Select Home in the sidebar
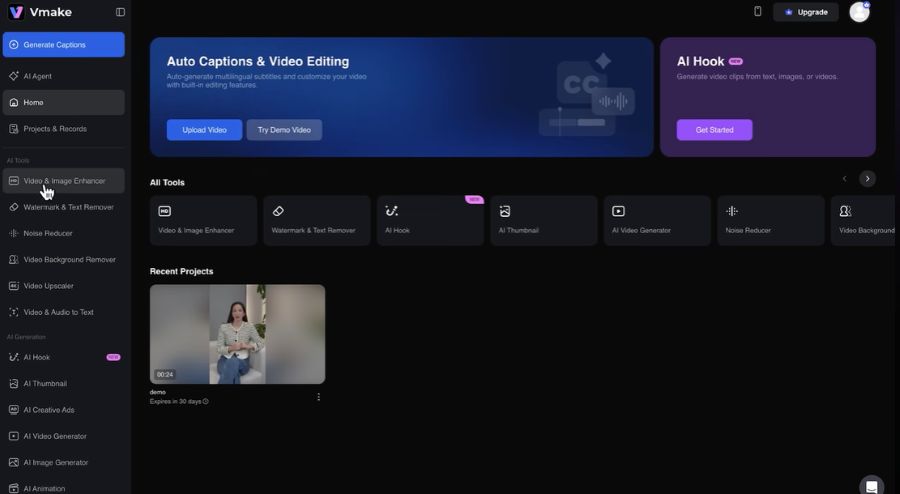 64,103
